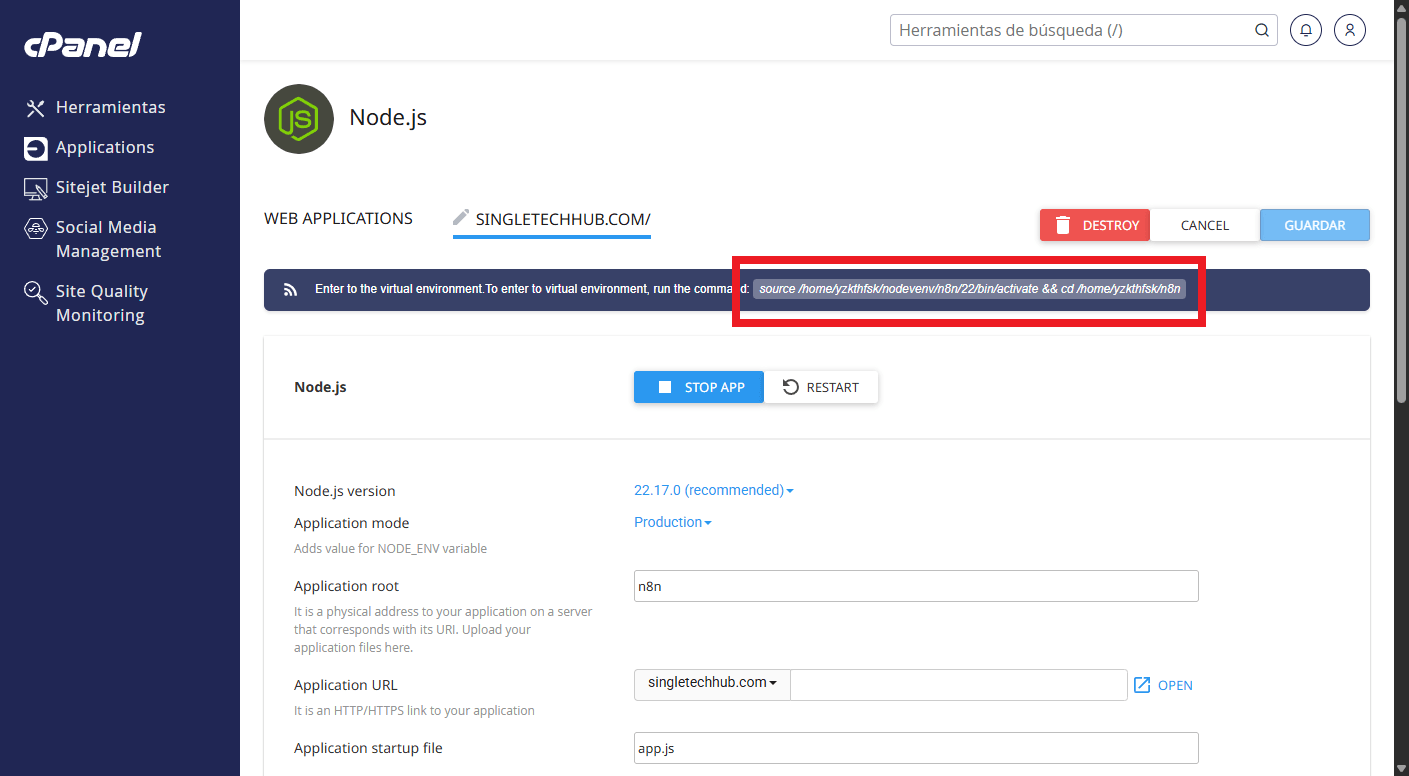Click the 'Node.js version' label
Screen dimensions: 1409x776
(x=345, y=491)
